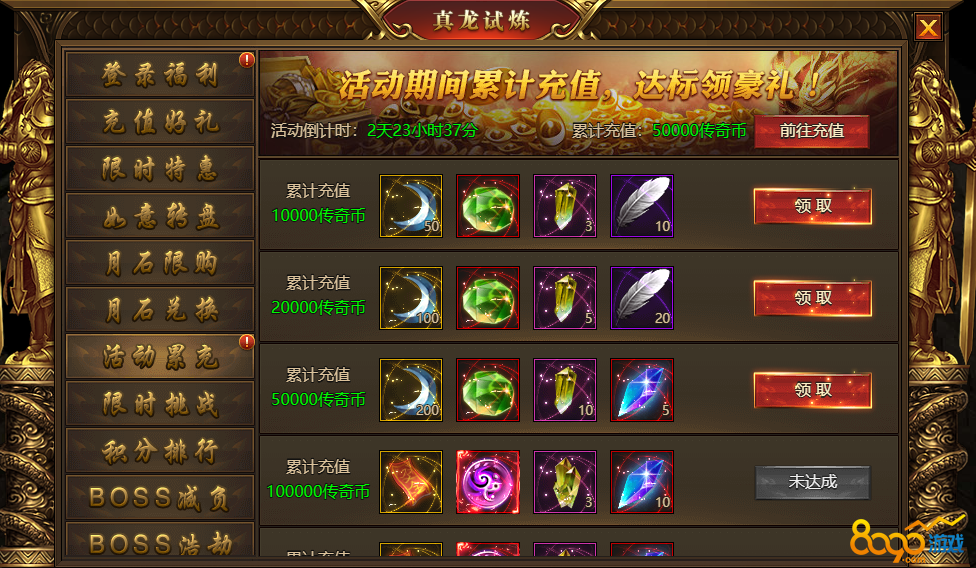Claim the 50000传奇币 reward with 领取
The height and width of the screenshot is (568, 976).
(812, 390)
